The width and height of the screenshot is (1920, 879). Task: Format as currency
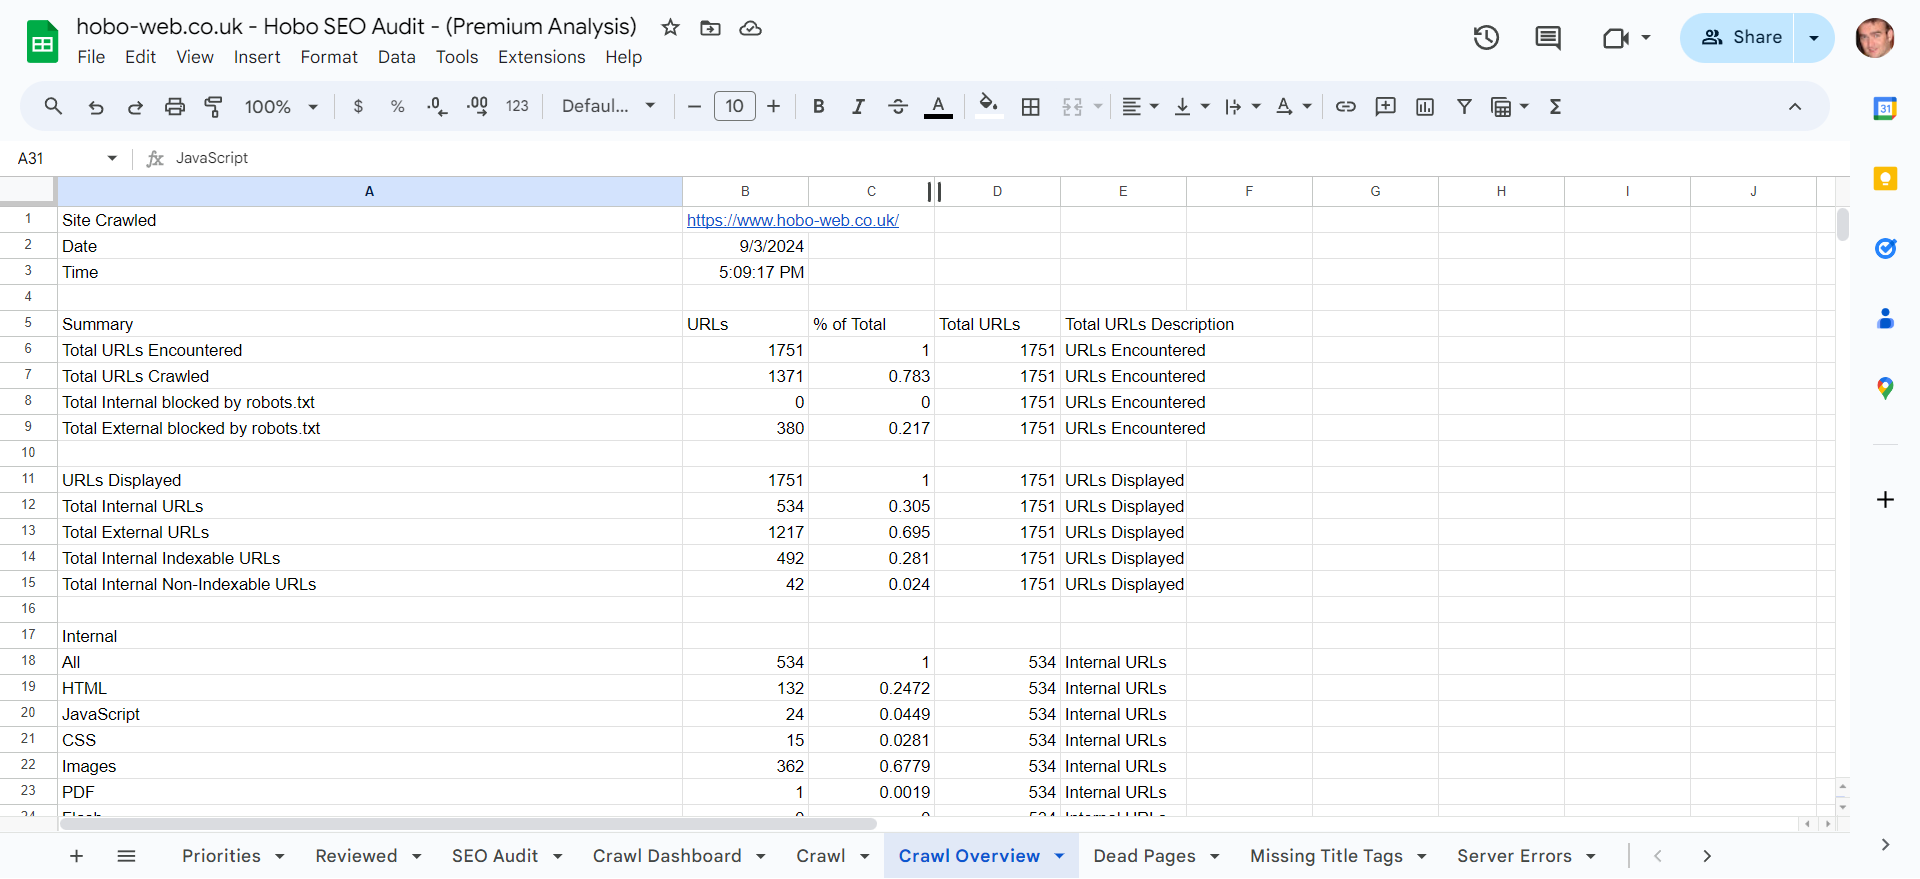(x=358, y=106)
